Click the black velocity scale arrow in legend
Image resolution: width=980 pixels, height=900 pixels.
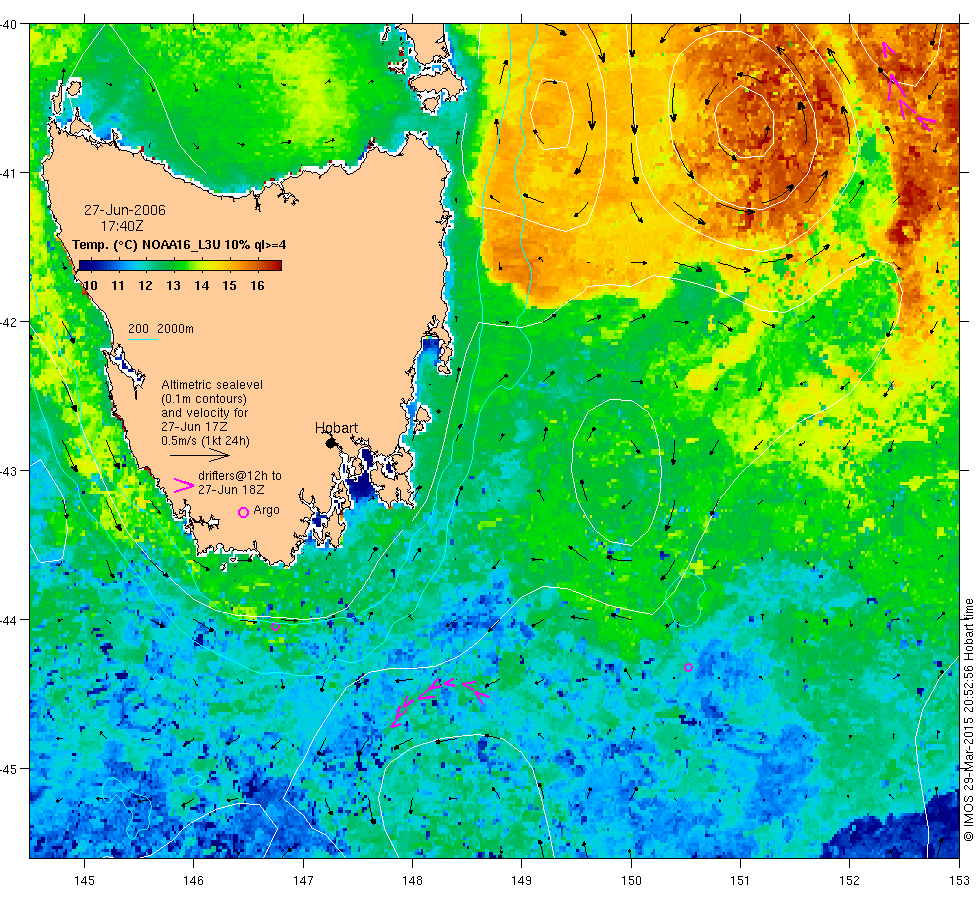[x=200, y=456]
